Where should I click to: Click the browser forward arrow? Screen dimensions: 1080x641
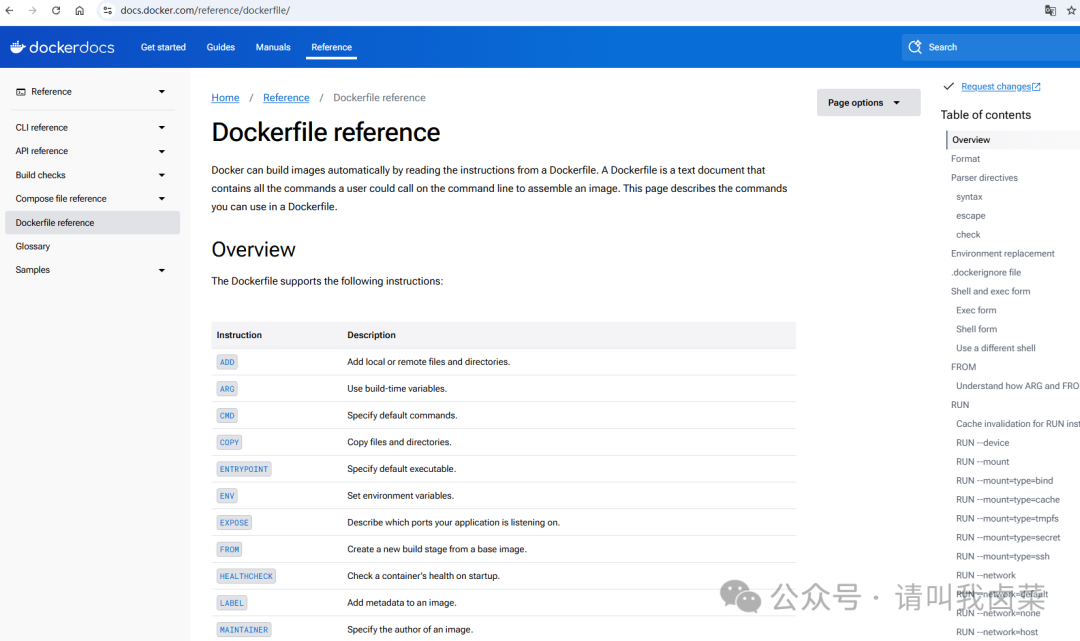(33, 10)
